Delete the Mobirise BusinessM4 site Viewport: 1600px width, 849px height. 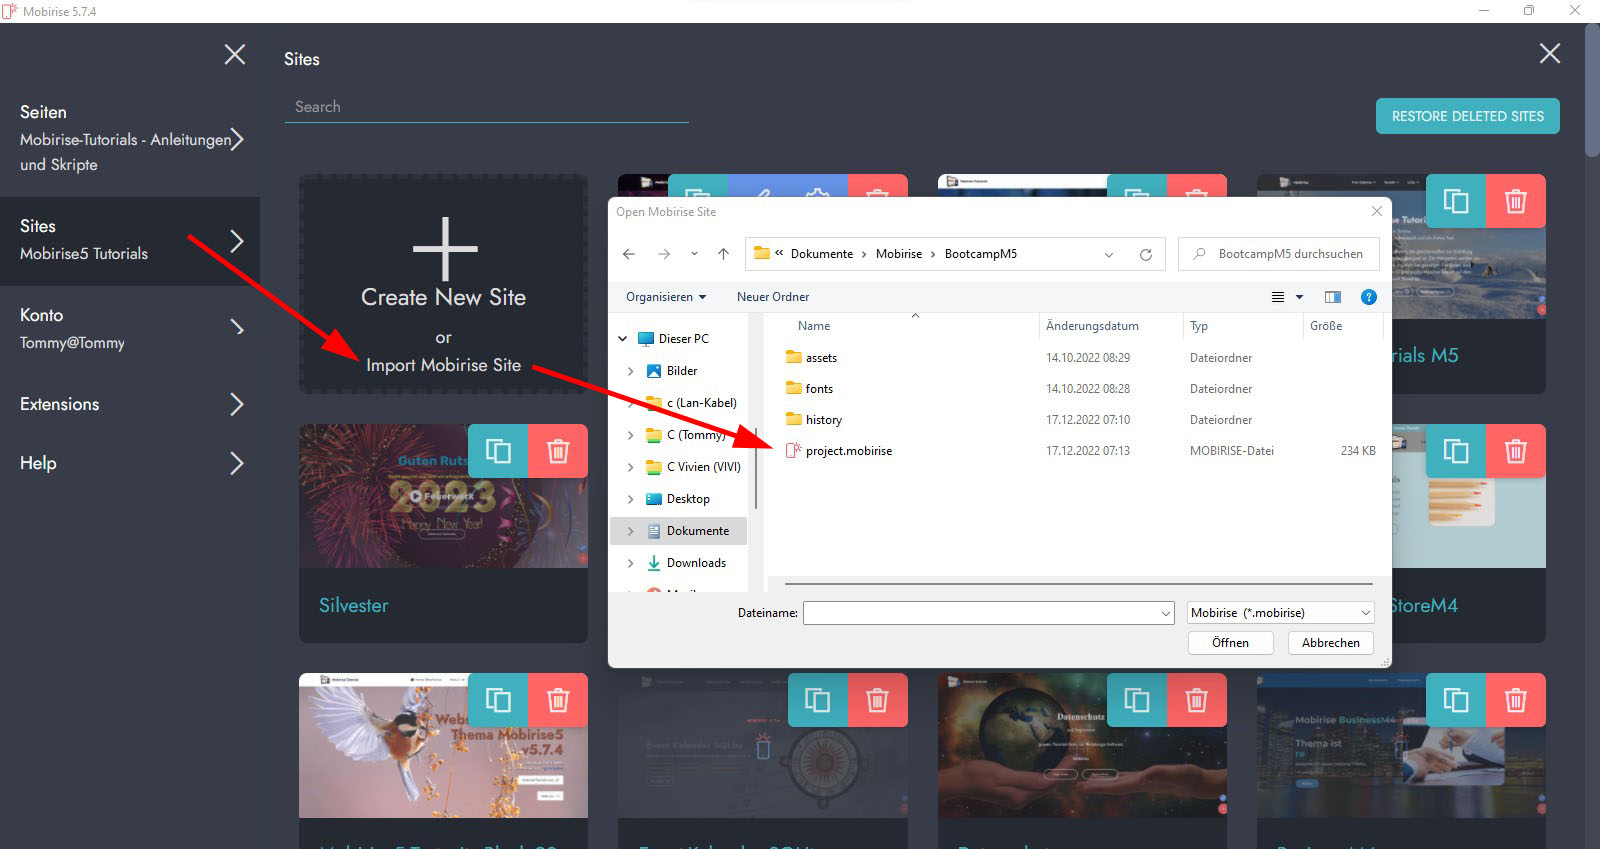click(x=1516, y=700)
